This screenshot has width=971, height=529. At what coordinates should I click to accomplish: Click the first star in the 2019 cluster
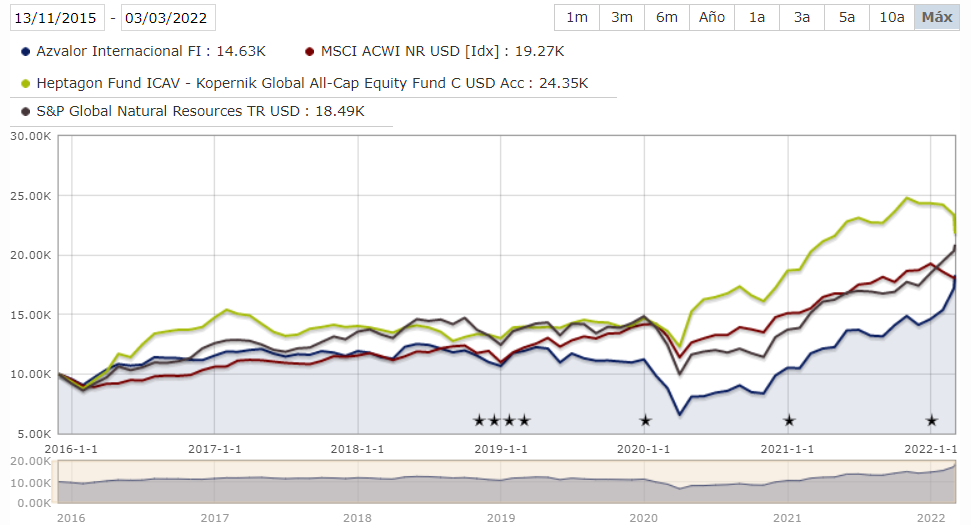479,421
